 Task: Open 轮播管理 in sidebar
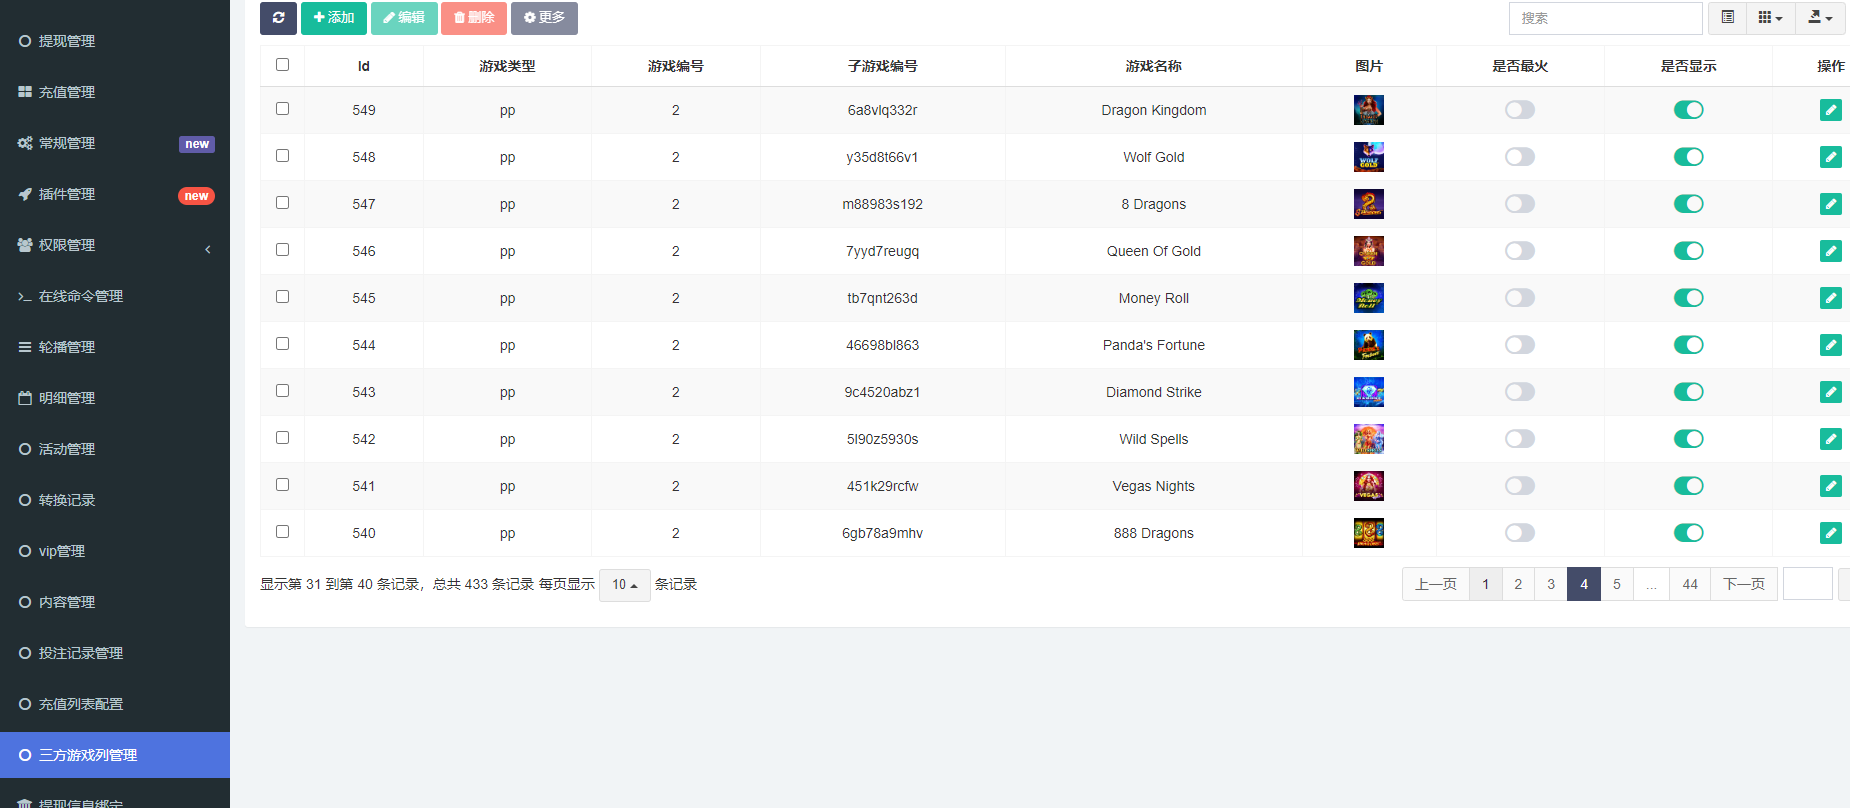(x=115, y=347)
